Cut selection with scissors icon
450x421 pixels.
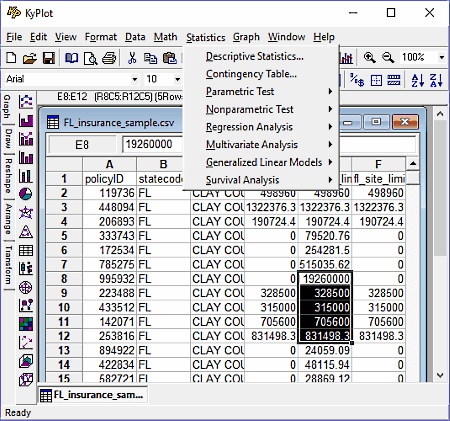[x=132, y=58]
